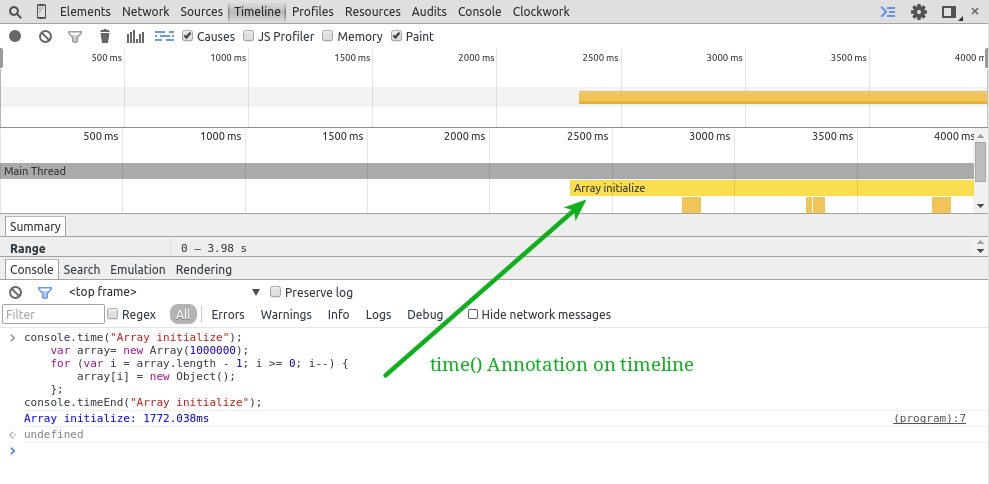Enable the JS Profiler checkbox
989x484 pixels.
(x=249, y=36)
